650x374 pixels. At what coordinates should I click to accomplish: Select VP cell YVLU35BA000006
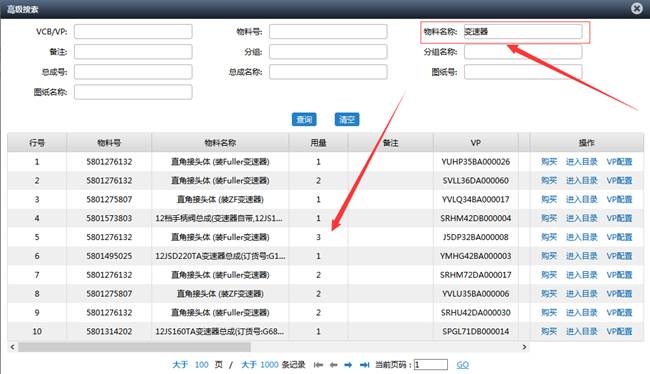tap(475, 294)
